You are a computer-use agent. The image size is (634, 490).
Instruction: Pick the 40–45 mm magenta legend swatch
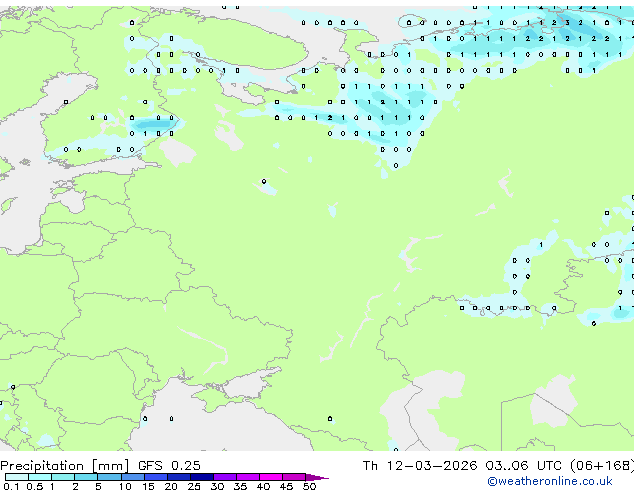tap(271, 477)
